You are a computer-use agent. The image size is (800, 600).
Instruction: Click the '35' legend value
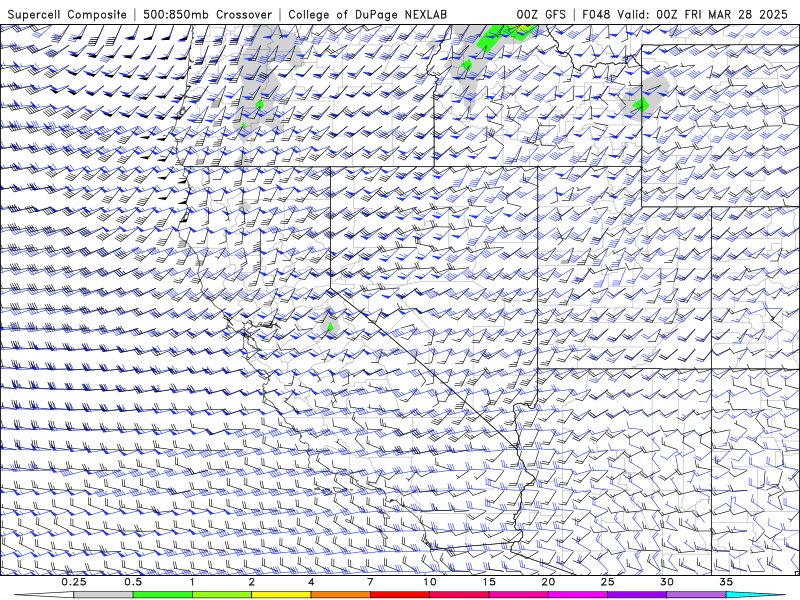point(727,582)
